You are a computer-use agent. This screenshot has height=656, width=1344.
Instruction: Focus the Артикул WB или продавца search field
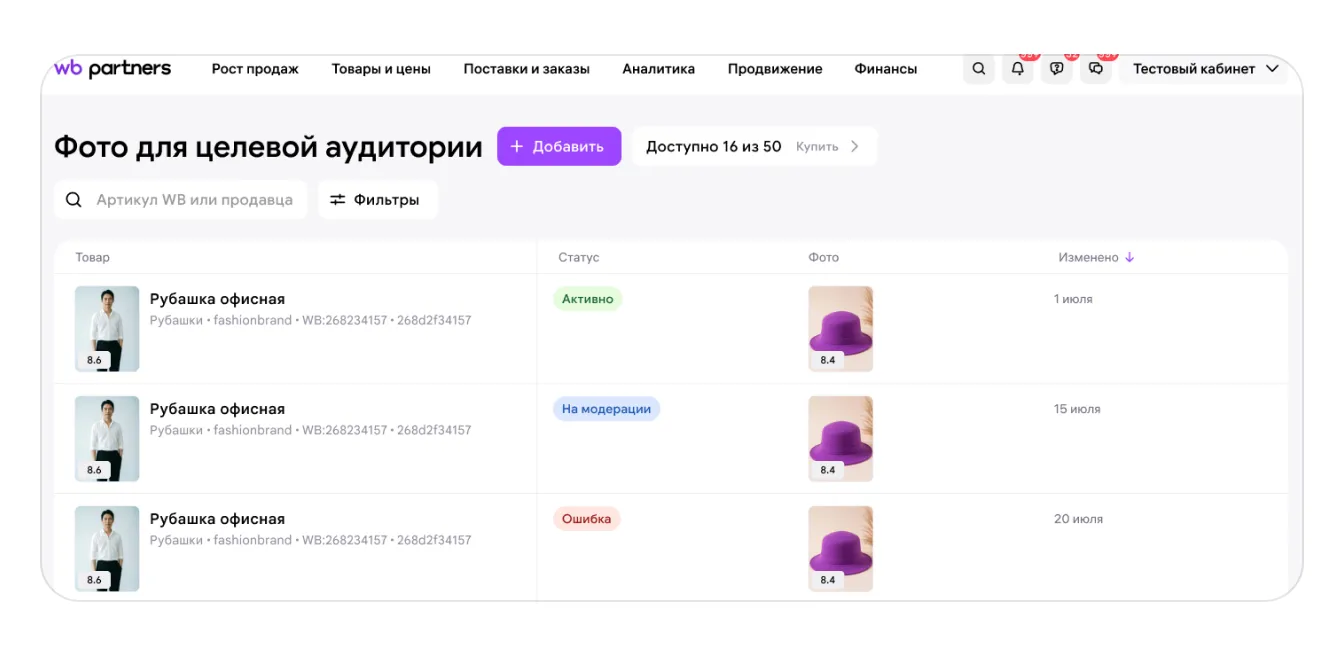pyautogui.click(x=181, y=200)
